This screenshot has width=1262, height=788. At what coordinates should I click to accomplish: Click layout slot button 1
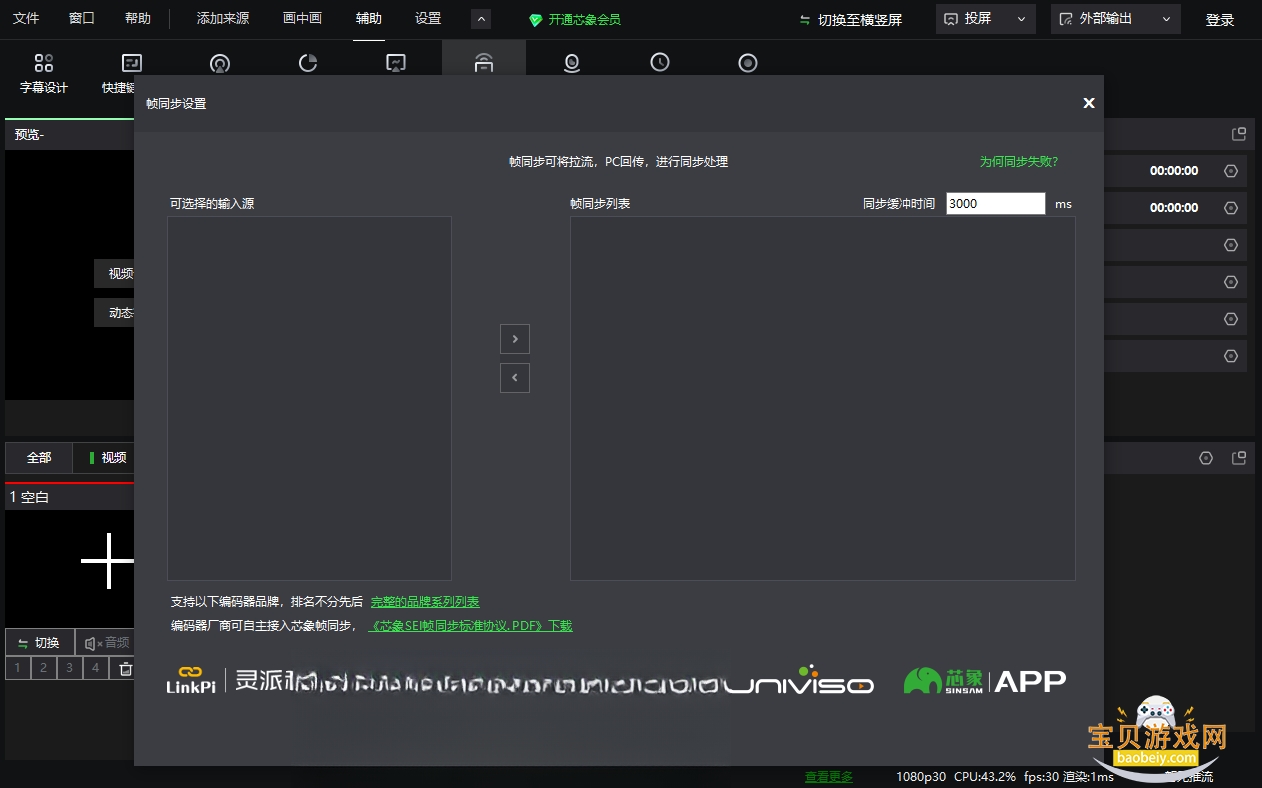point(17,668)
